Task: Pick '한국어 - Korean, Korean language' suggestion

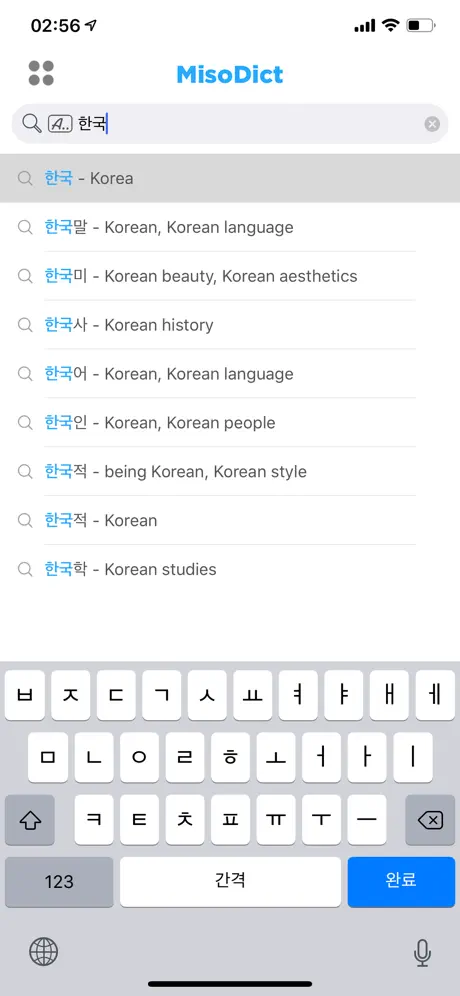Action: tap(230, 374)
